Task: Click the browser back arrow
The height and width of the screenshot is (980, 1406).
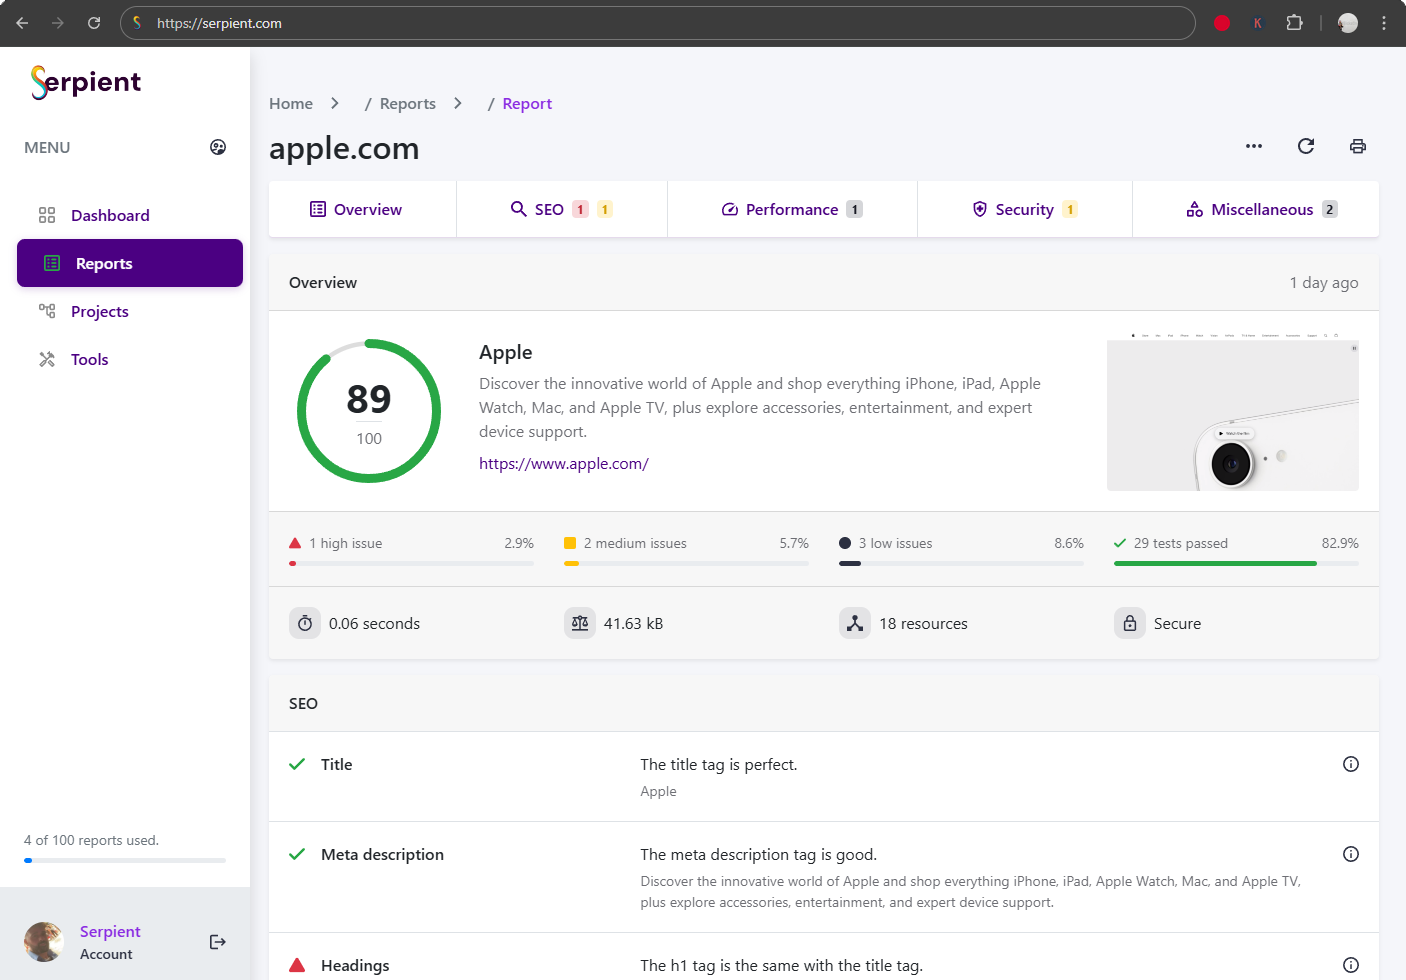Action: point(22,23)
